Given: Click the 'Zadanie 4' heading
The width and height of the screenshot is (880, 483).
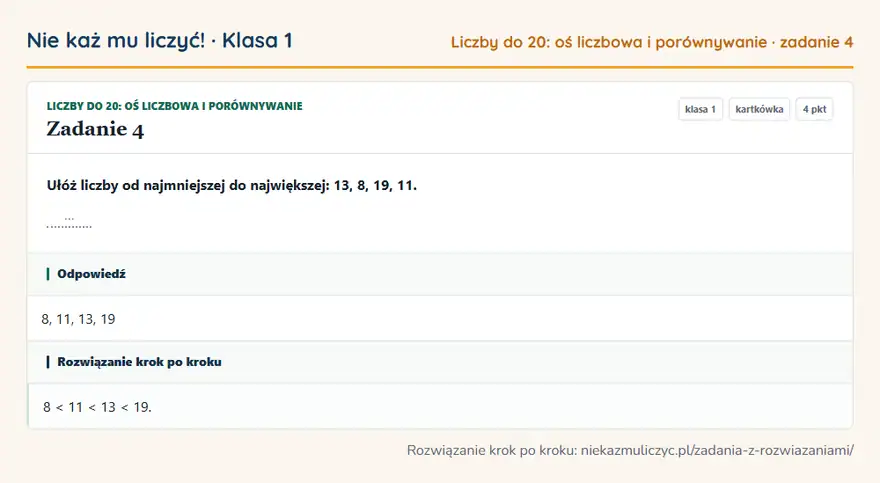Looking at the screenshot, I should 95,129.
